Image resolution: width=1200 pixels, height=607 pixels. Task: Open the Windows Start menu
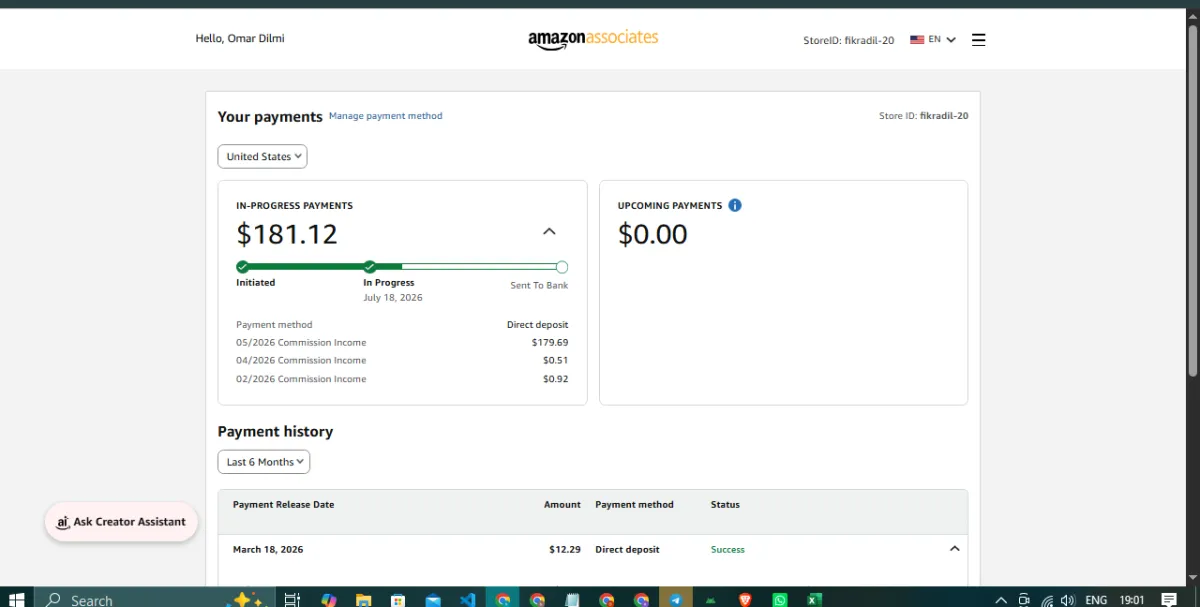(16, 598)
